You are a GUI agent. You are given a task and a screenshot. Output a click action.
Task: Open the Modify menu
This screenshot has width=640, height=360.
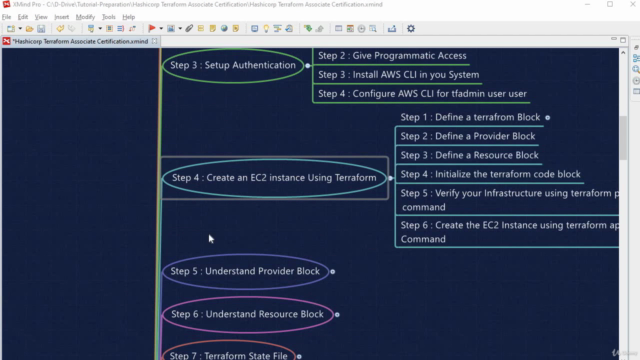(x=85, y=17)
